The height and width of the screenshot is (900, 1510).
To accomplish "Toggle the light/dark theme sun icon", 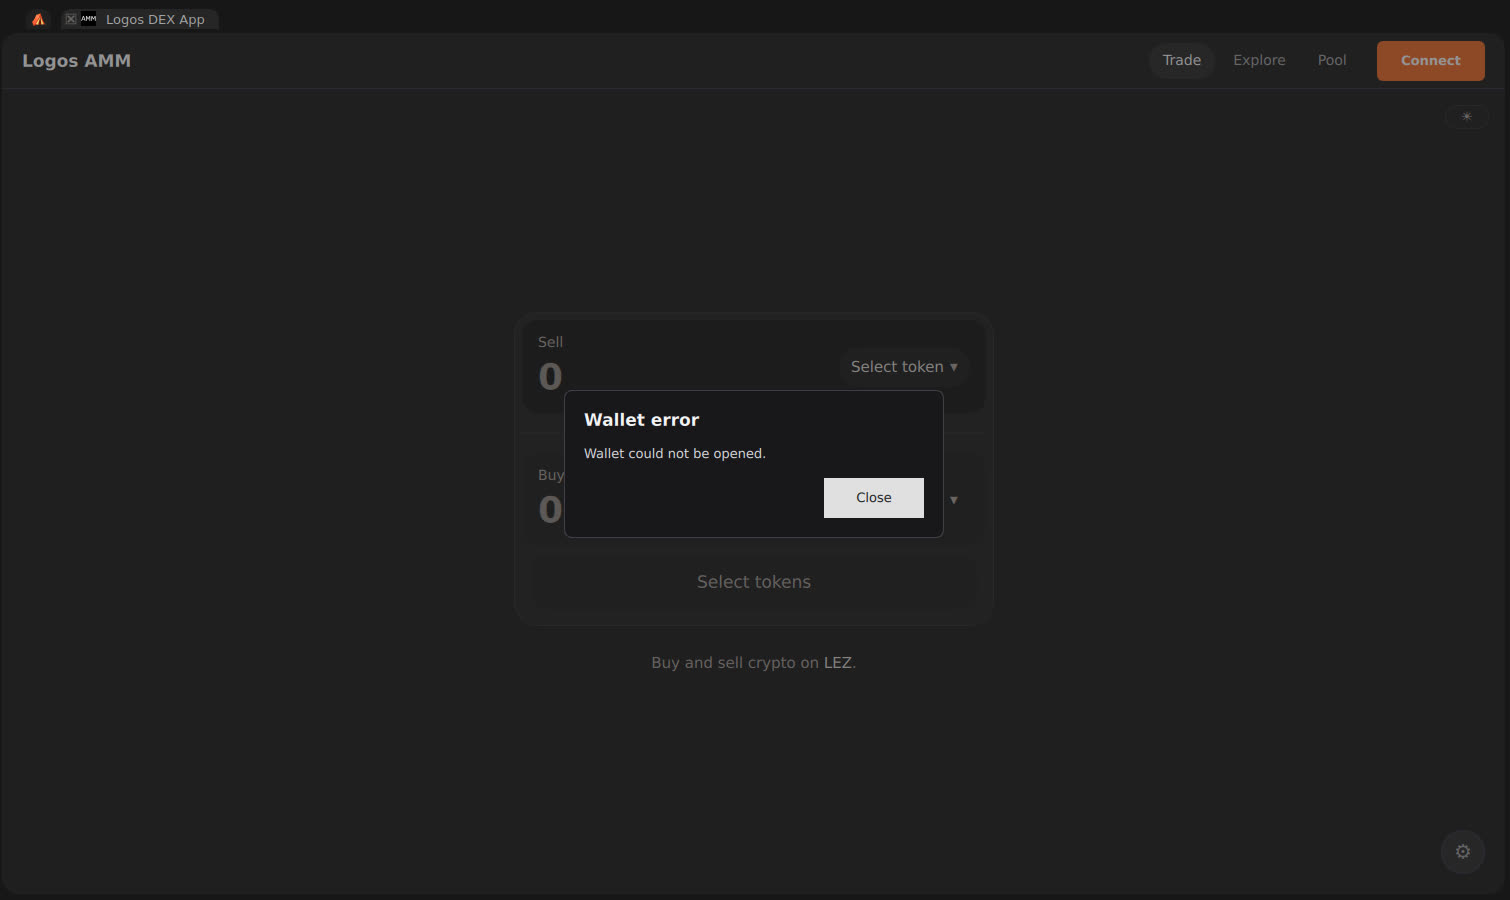I will (1466, 117).
